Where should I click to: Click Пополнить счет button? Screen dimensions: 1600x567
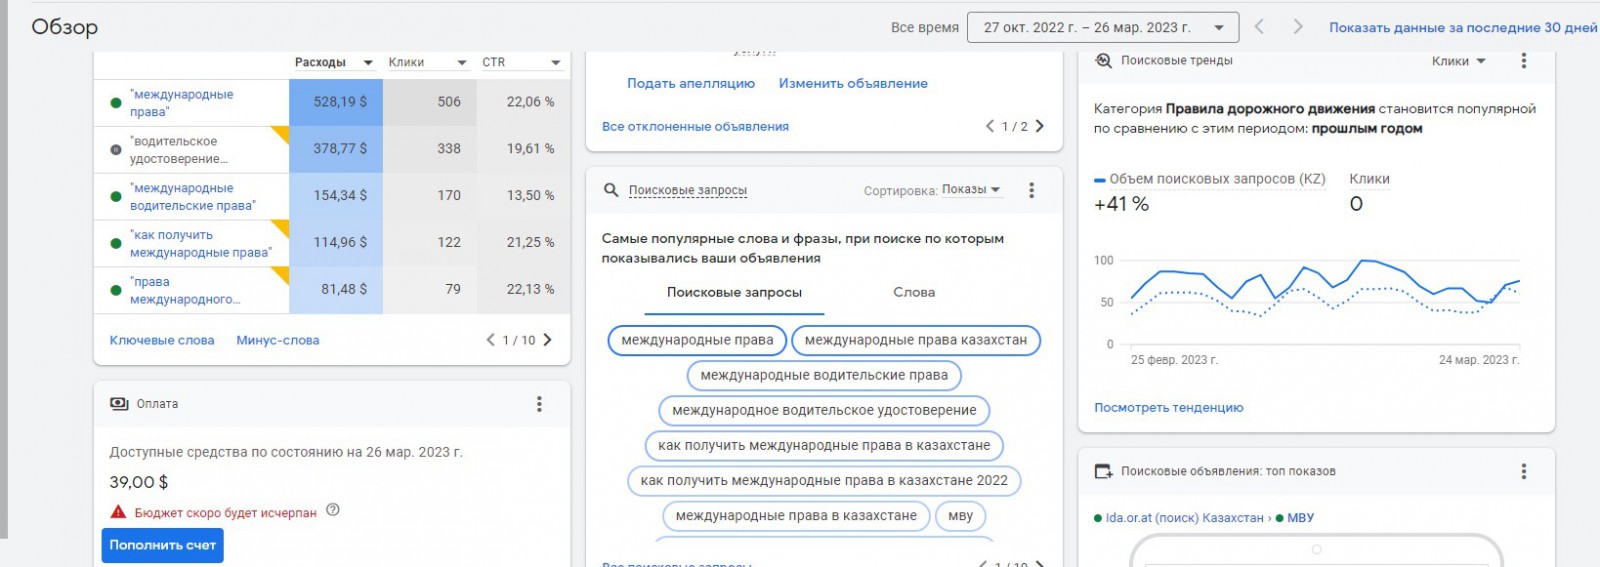(162, 545)
